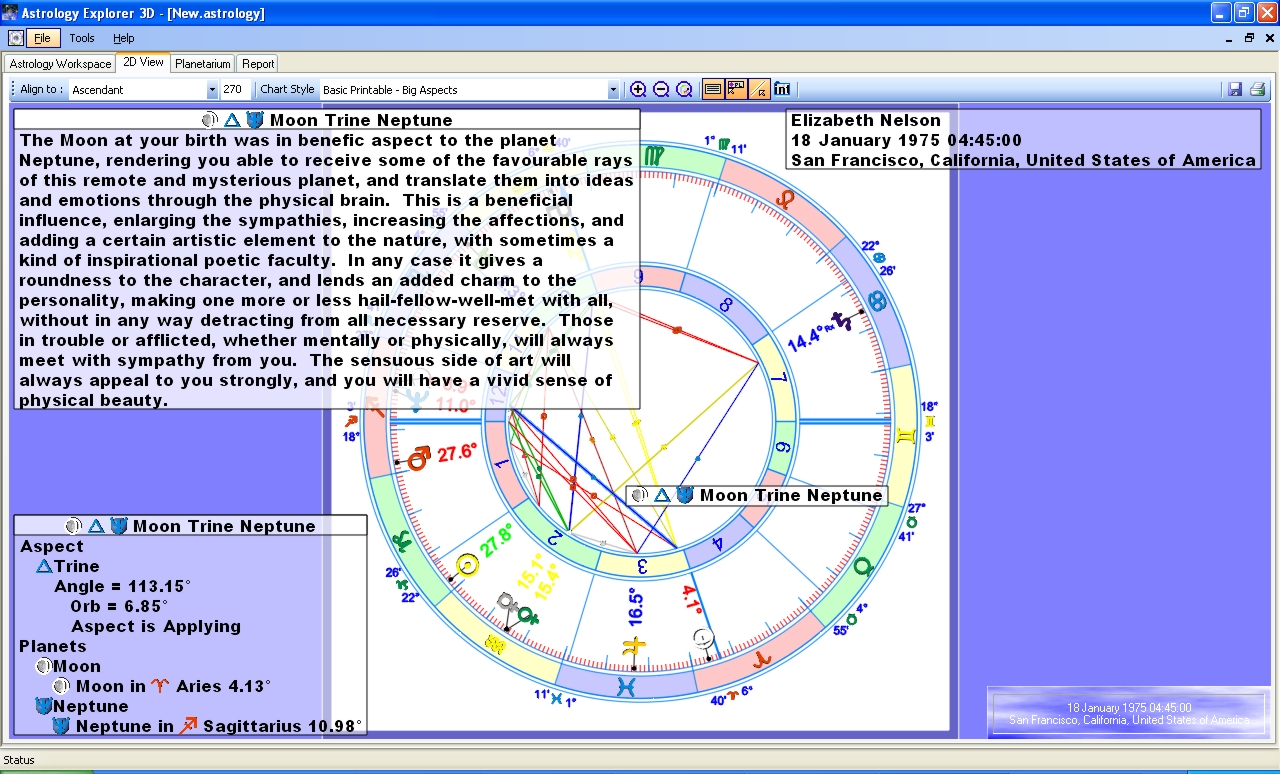Click the 'Orb = 6.85°' value
The width and height of the screenshot is (1280, 774).
(x=119, y=606)
